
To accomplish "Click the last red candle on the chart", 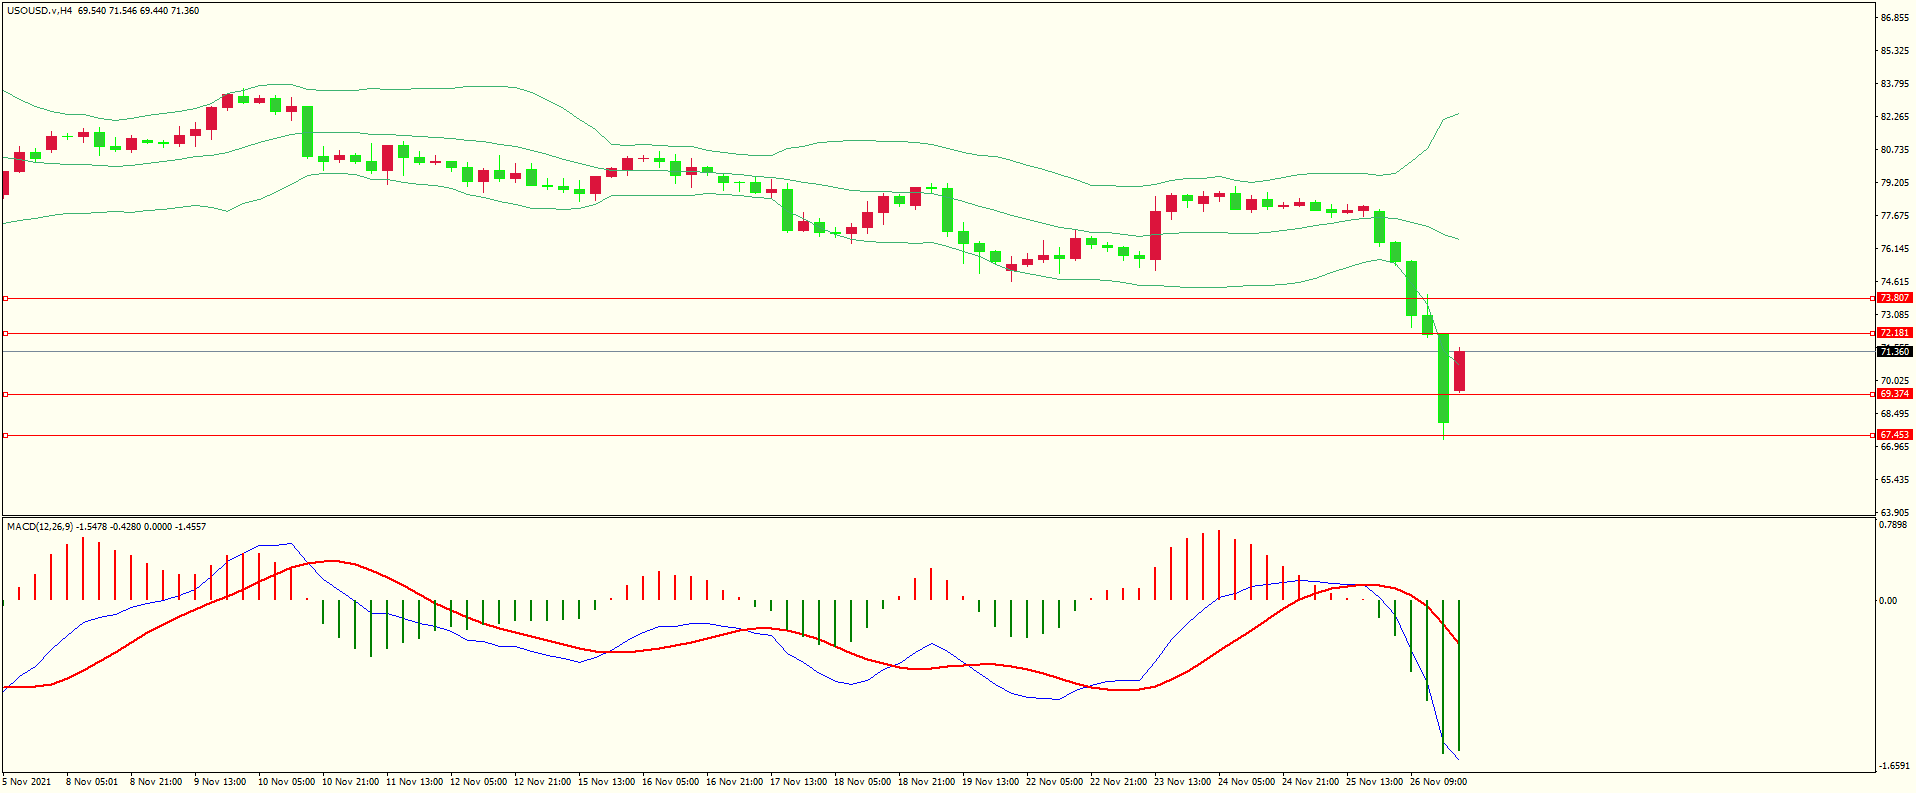I will click(1459, 371).
